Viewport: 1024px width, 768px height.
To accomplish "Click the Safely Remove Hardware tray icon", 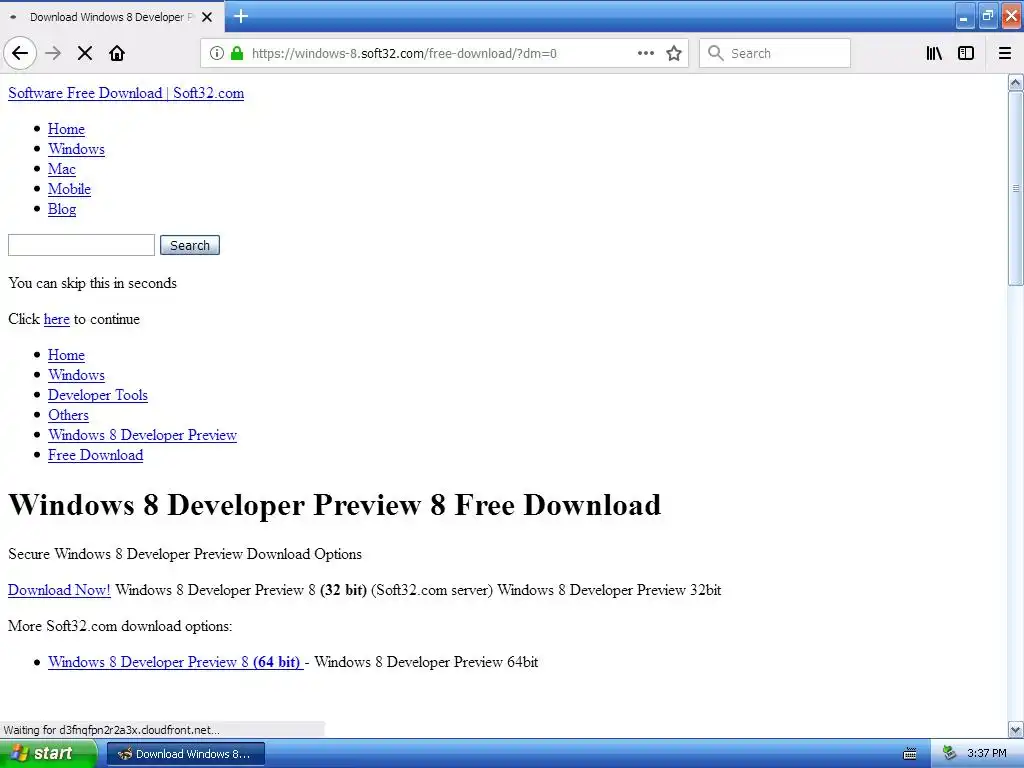I will (950, 754).
